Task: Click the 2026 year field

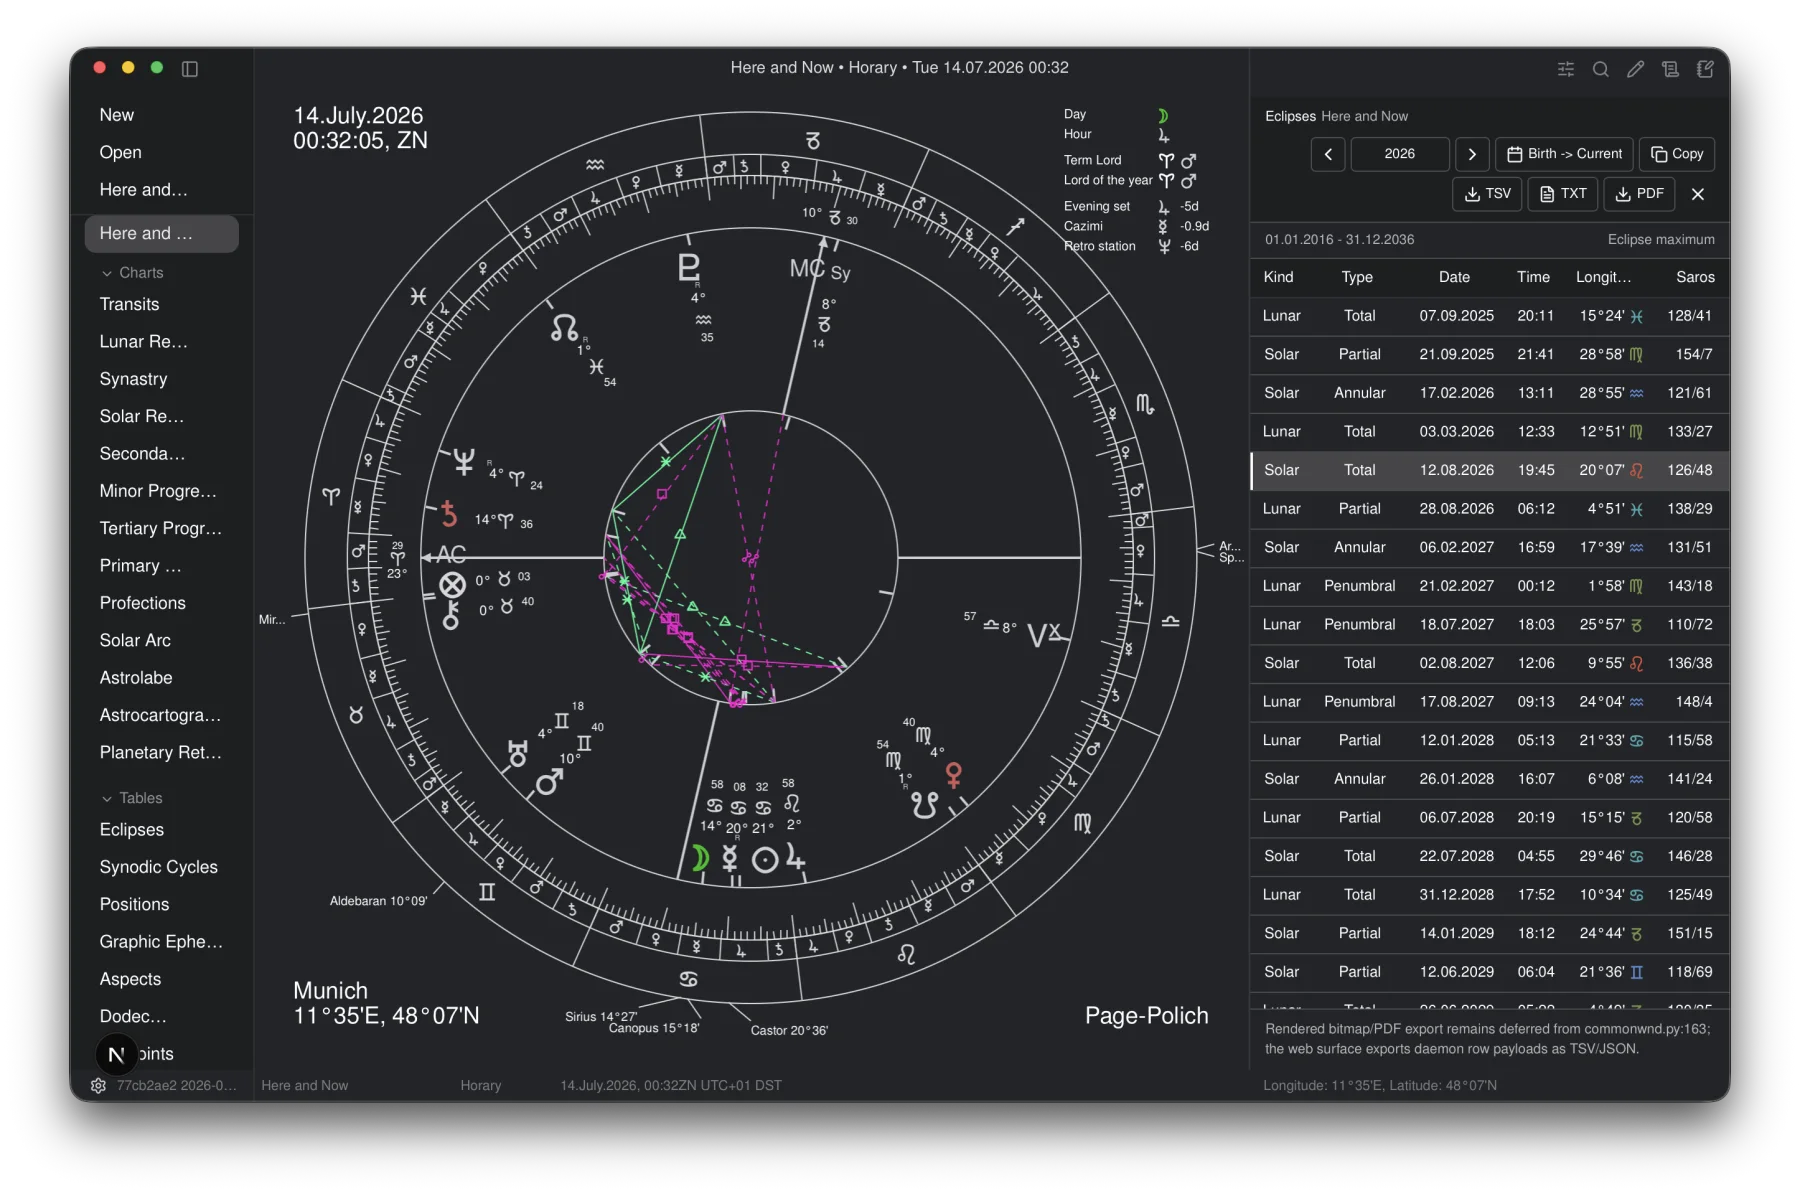Action: [1400, 154]
